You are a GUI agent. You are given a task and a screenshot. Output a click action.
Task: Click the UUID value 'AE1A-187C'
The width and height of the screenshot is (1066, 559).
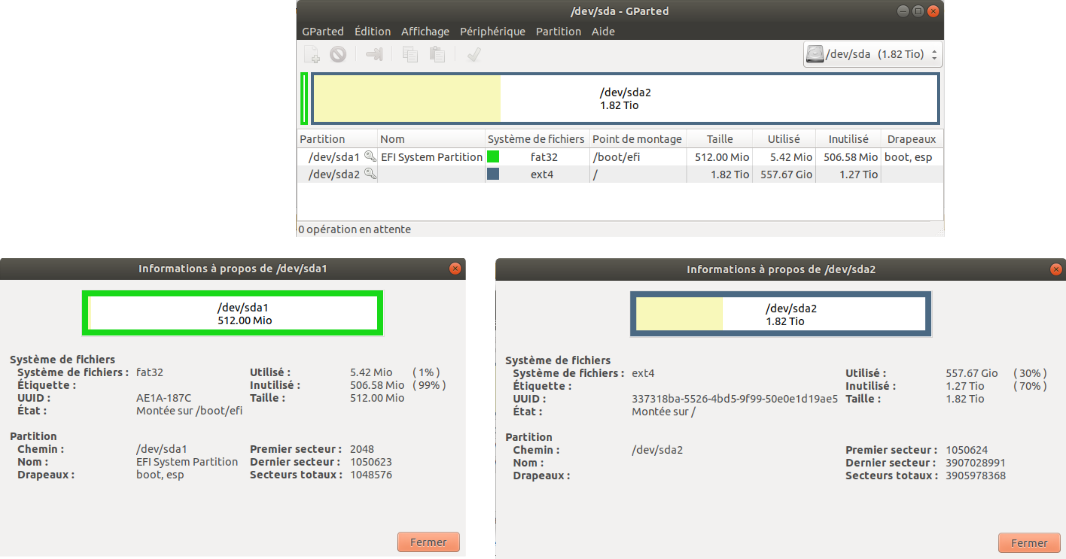pos(164,398)
